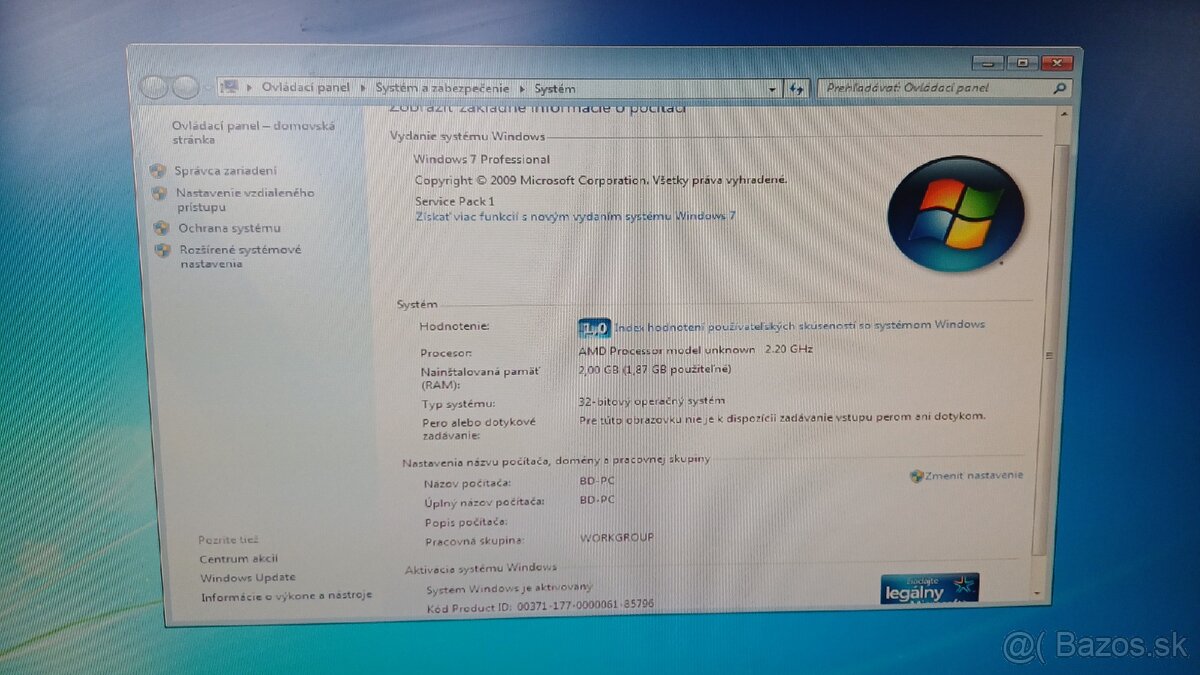The height and width of the screenshot is (675, 1200).
Task: Click the WORKGROUP value text
Action: 617,537
